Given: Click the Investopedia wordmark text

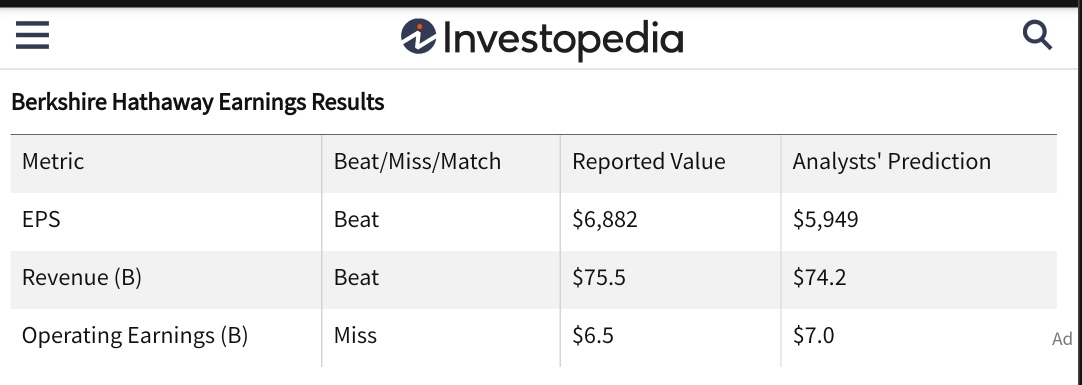Looking at the screenshot, I should pos(563,39).
